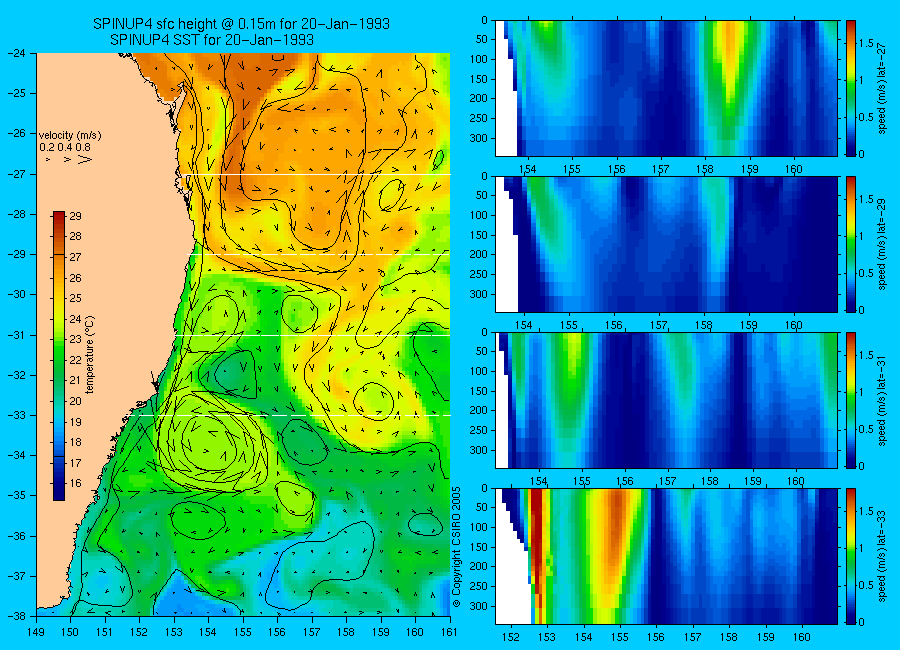Click the "23" label on temperature color bar

coord(76,339)
